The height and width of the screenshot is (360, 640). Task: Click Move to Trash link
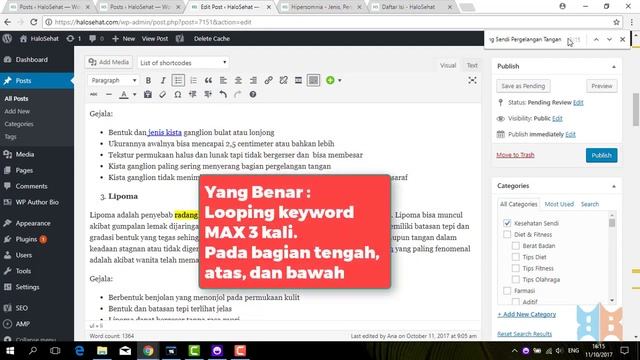(x=515, y=155)
